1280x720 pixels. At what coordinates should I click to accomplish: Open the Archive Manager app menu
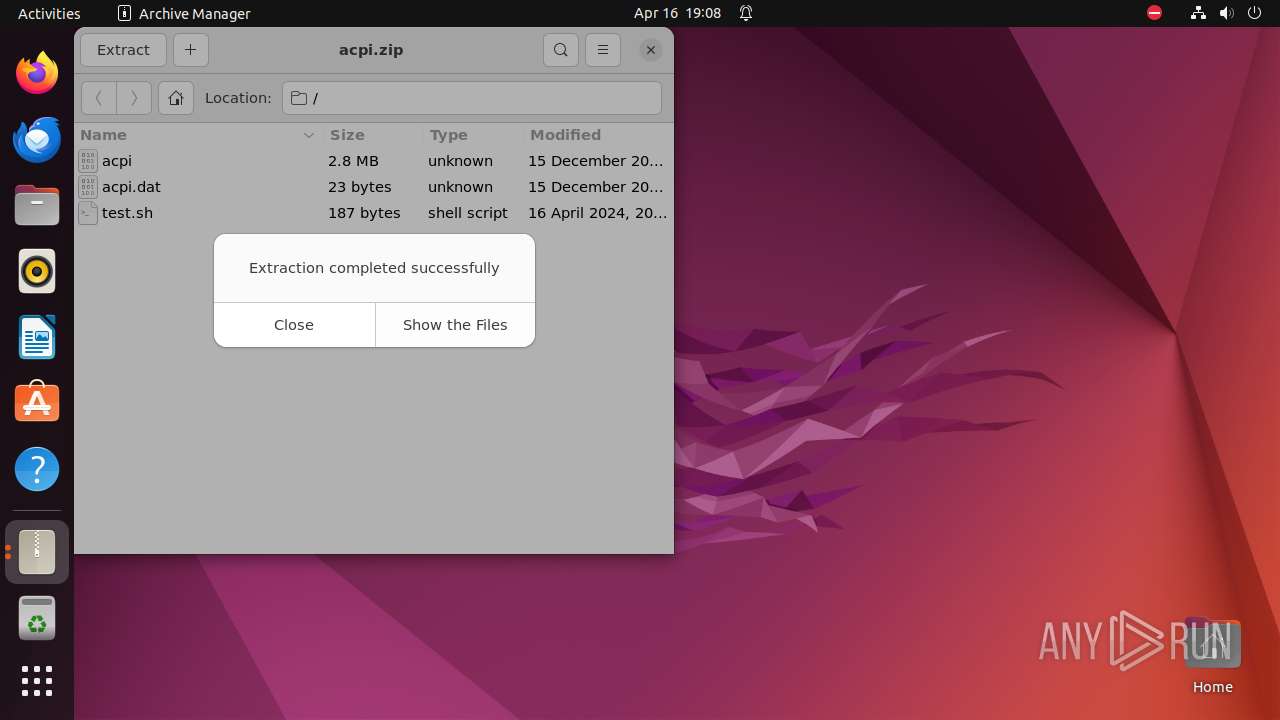point(184,13)
